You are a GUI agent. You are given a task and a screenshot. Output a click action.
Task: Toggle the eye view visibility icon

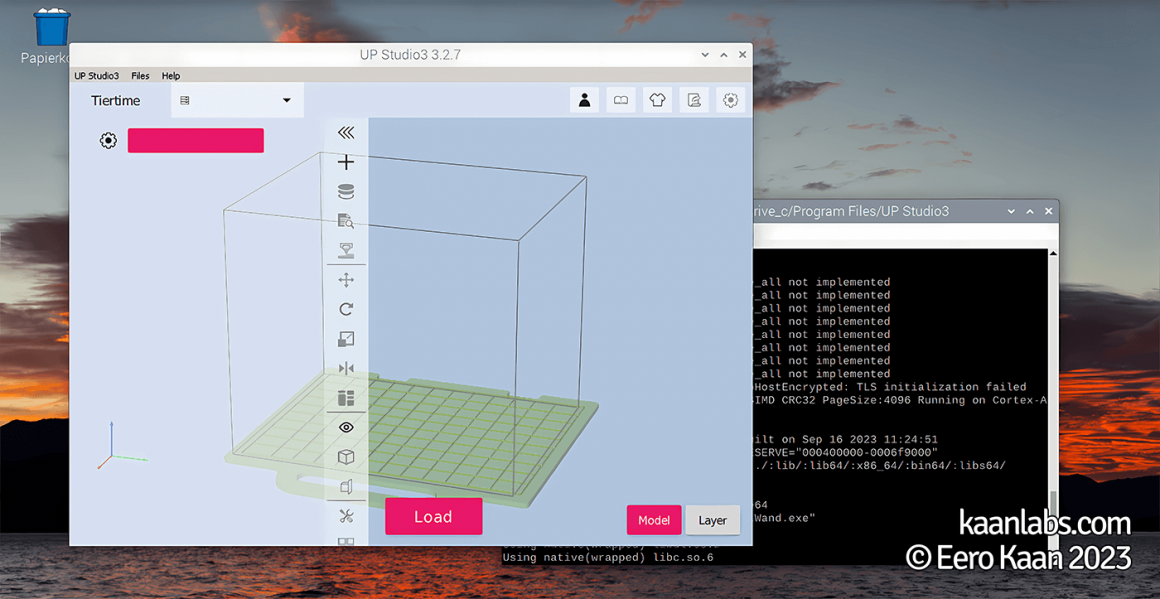tap(346, 428)
